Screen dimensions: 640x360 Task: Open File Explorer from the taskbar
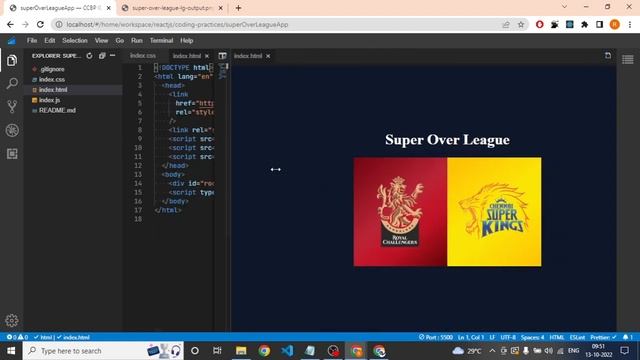(241, 351)
